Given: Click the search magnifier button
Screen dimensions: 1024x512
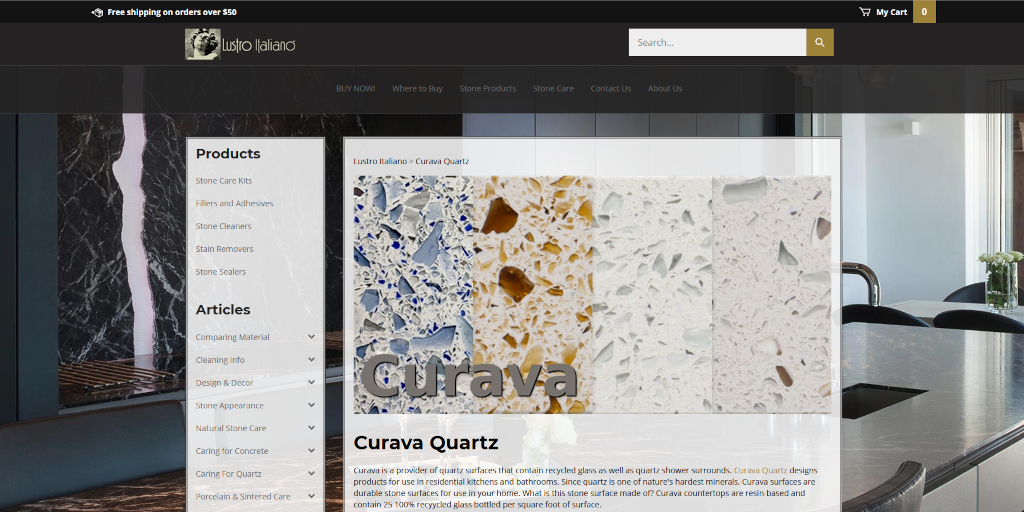Looking at the screenshot, I should tap(820, 42).
